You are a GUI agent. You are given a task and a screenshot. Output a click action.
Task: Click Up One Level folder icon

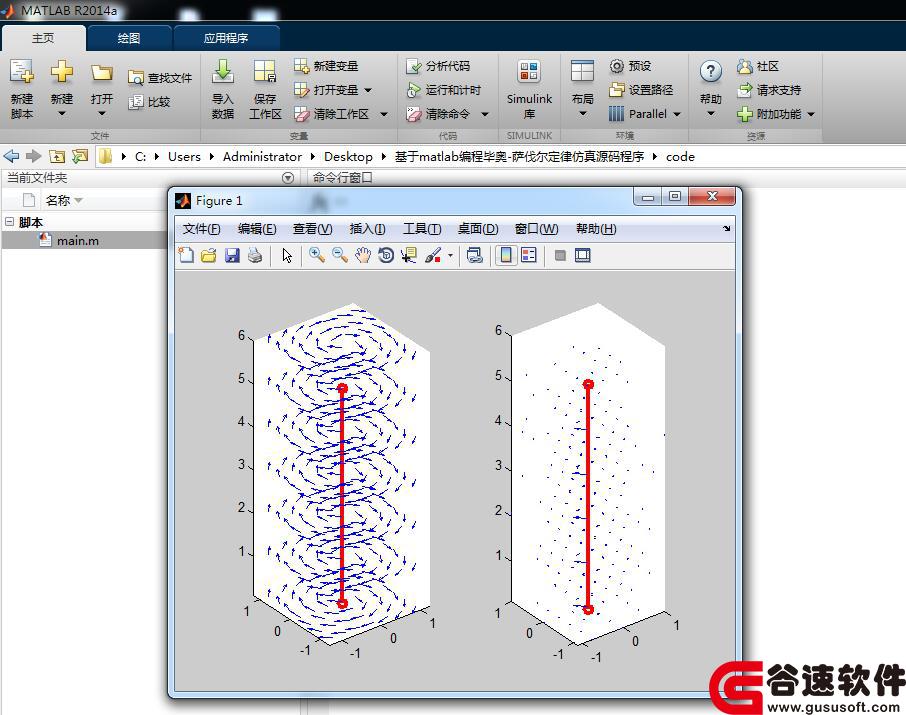point(57,156)
